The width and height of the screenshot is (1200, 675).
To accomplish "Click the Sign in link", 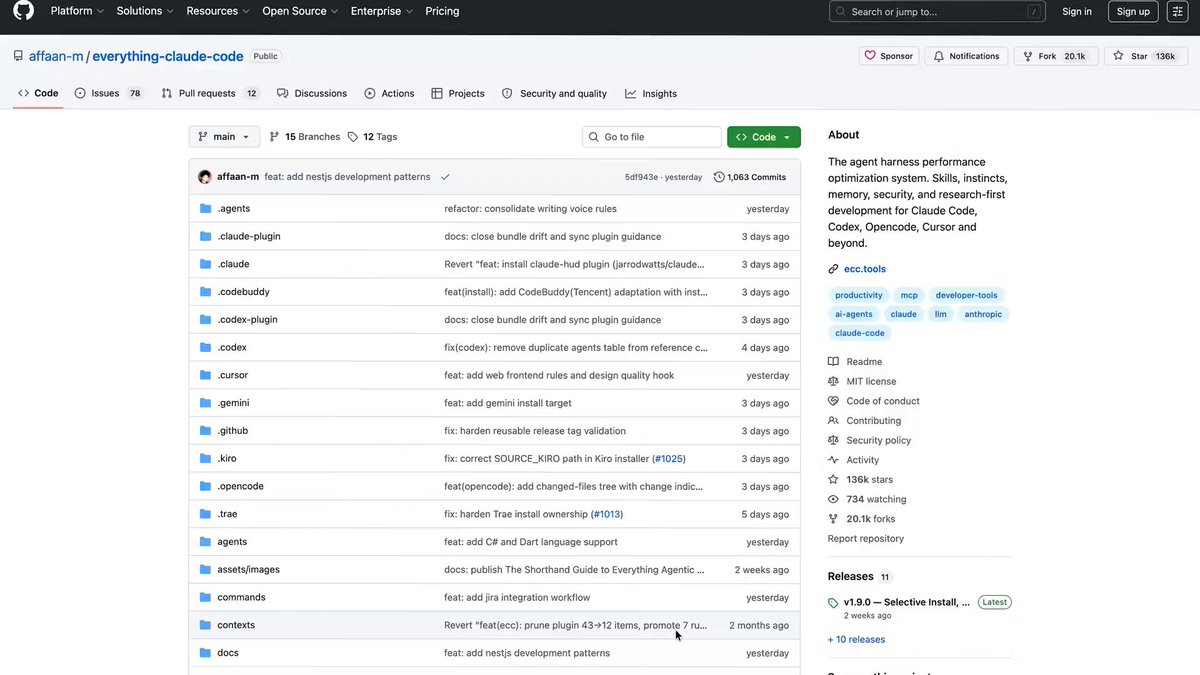I will 1077,11.
